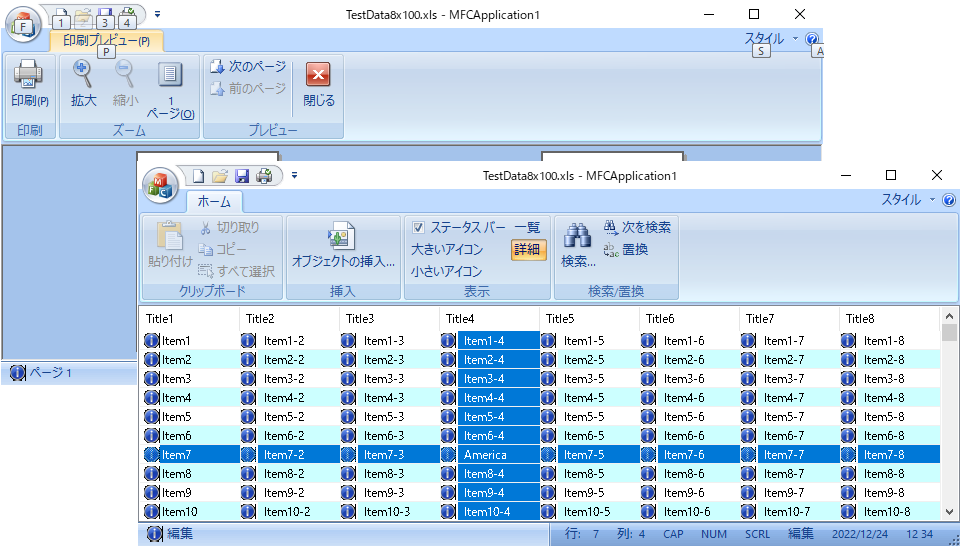Select cell Item4-6

click(x=684, y=398)
